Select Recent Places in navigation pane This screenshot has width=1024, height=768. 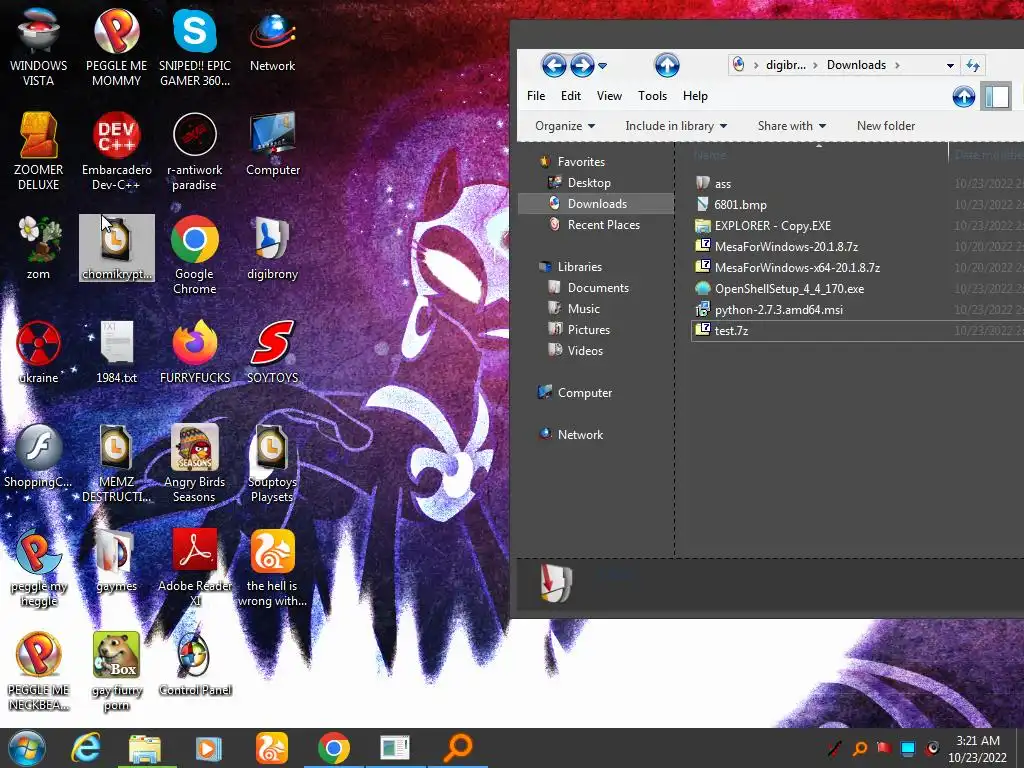click(603, 225)
